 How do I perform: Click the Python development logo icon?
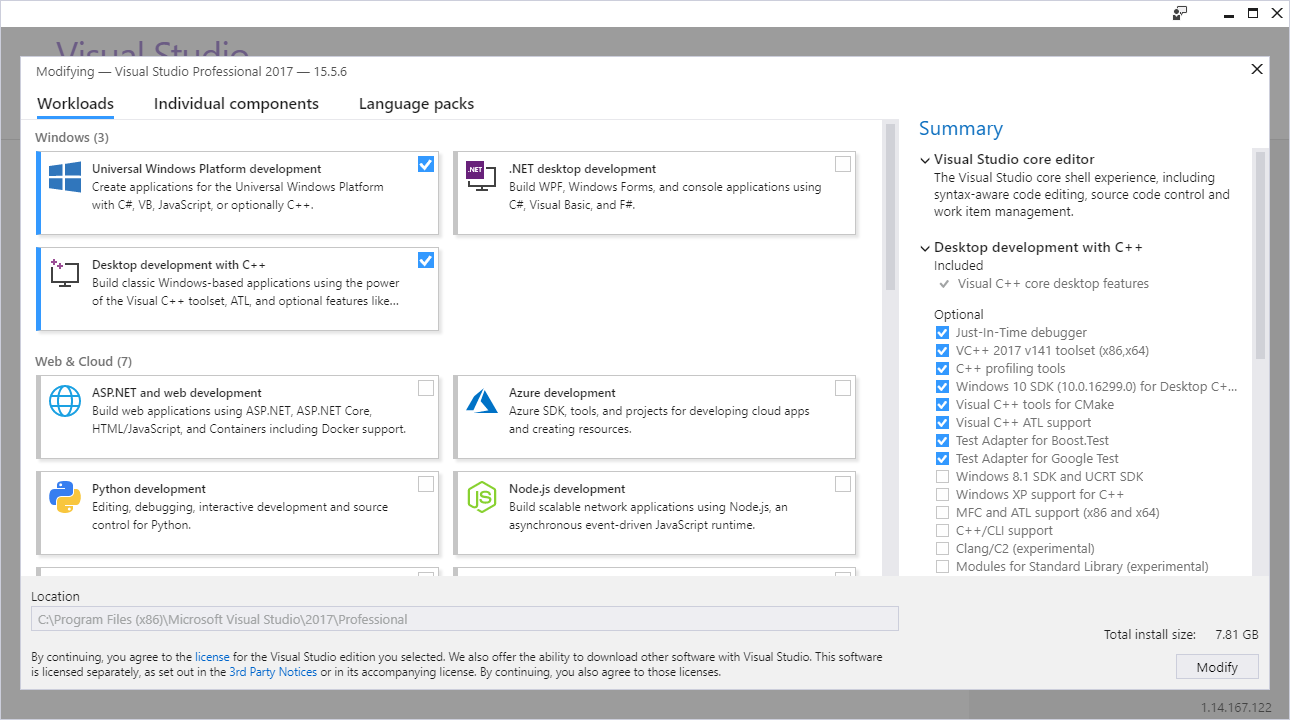[65, 497]
